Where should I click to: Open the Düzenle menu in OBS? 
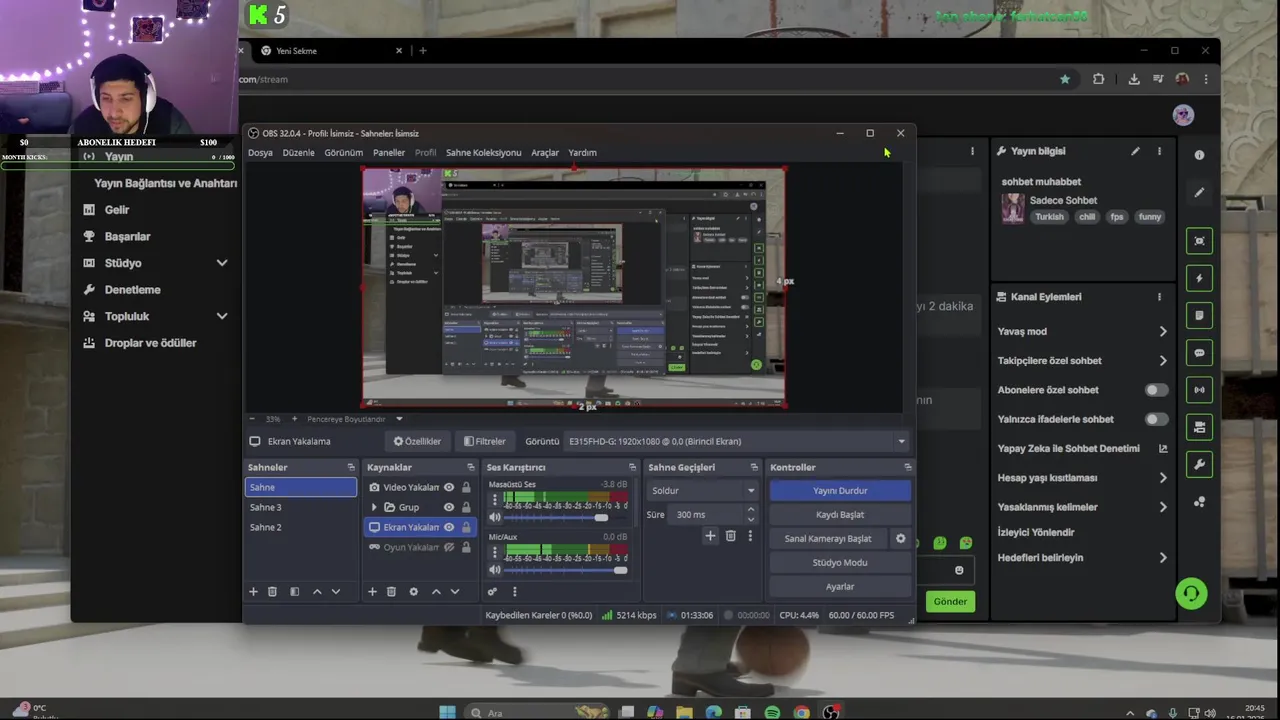pyautogui.click(x=298, y=153)
